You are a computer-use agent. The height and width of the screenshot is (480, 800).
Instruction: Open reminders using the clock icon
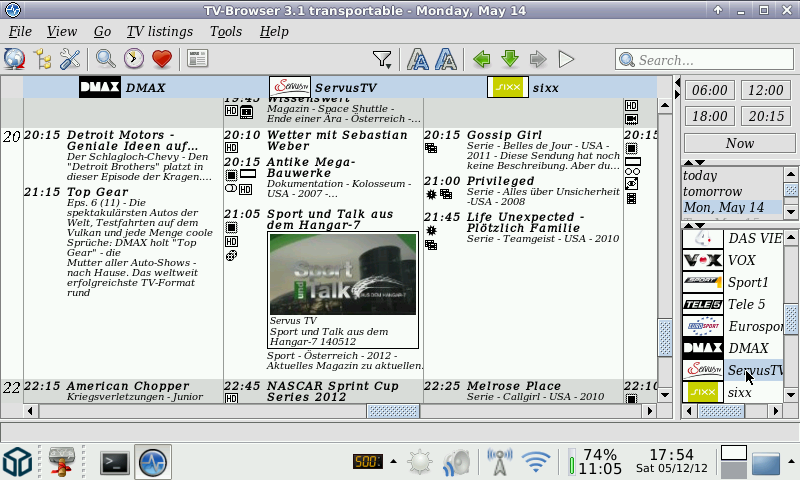133,59
